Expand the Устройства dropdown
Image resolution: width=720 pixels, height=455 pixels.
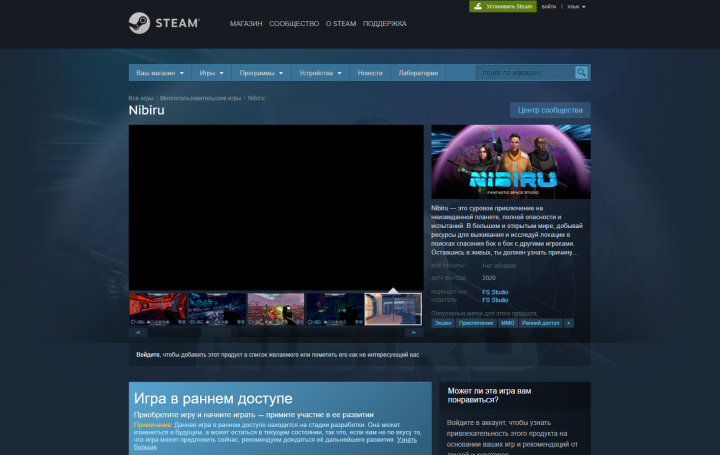click(x=320, y=73)
